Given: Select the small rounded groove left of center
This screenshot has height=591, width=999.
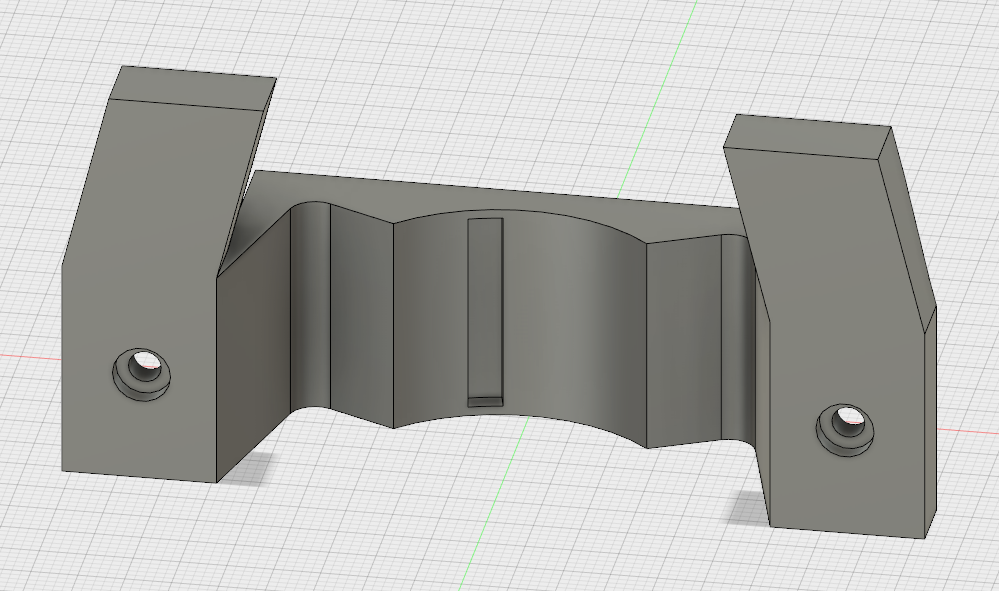Looking at the screenshot, I should (310, 306).
